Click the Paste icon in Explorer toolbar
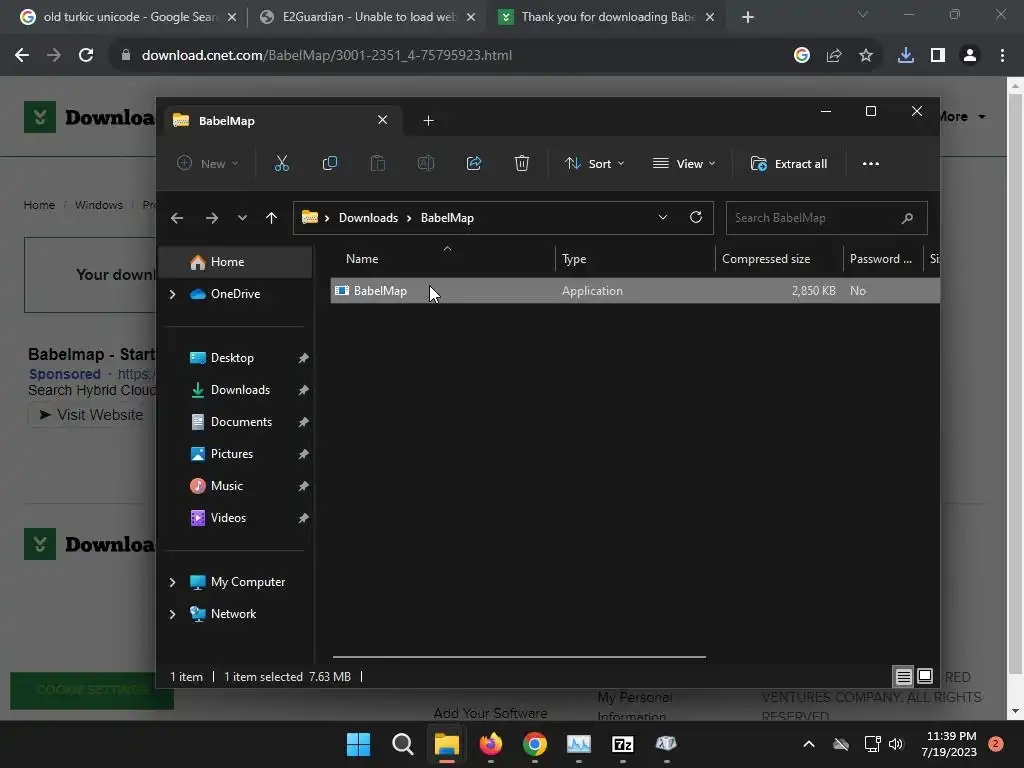The image size is (1024, 768). (377, 163)
